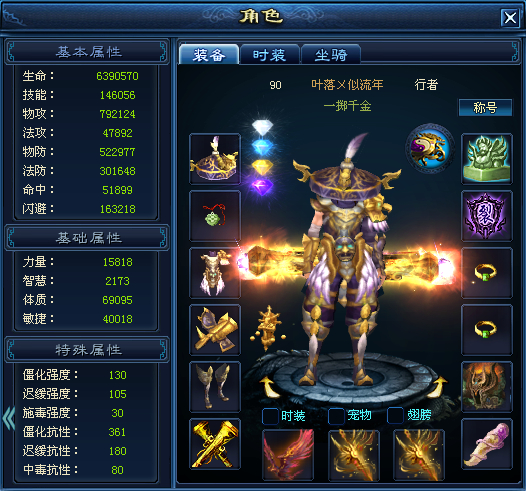This screenshot has height=491, width=526.
Task: Click the 称号 title button
Action: coord(485,107)
